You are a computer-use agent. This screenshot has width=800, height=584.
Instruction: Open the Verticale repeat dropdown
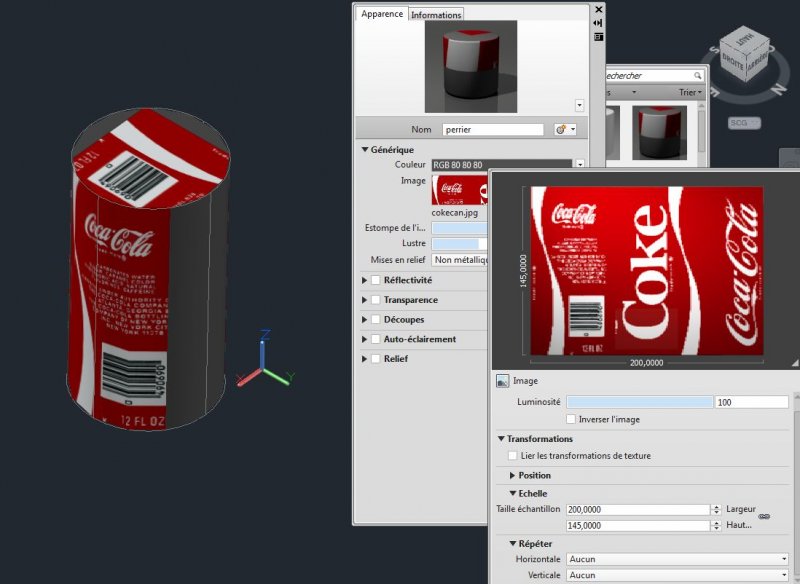coord(678,575)
